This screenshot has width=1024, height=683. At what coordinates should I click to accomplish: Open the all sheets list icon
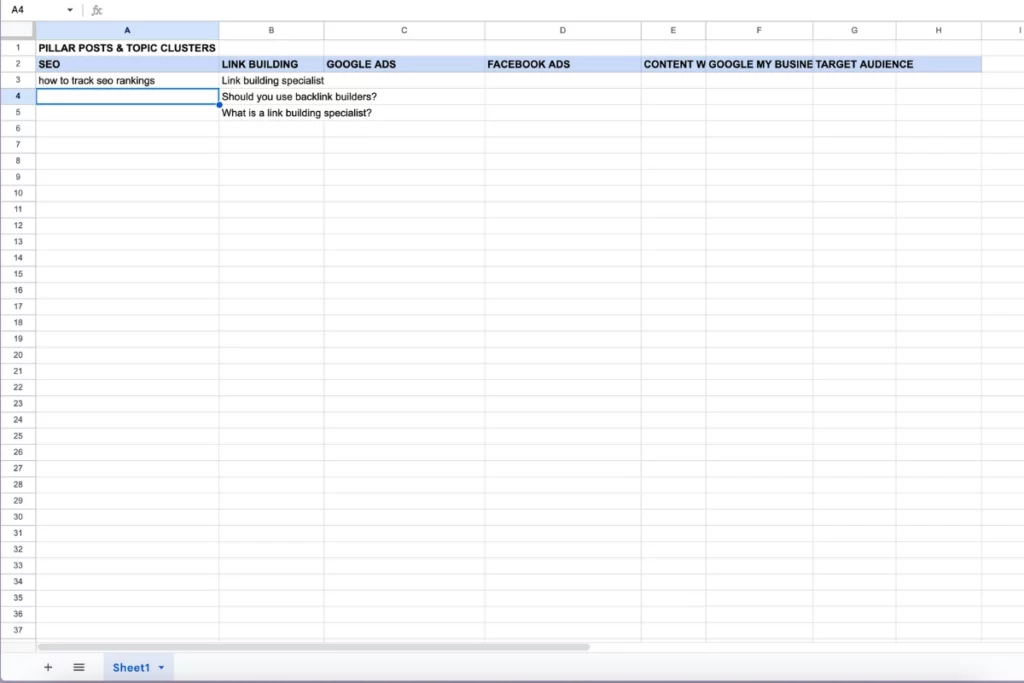(79, 667)
